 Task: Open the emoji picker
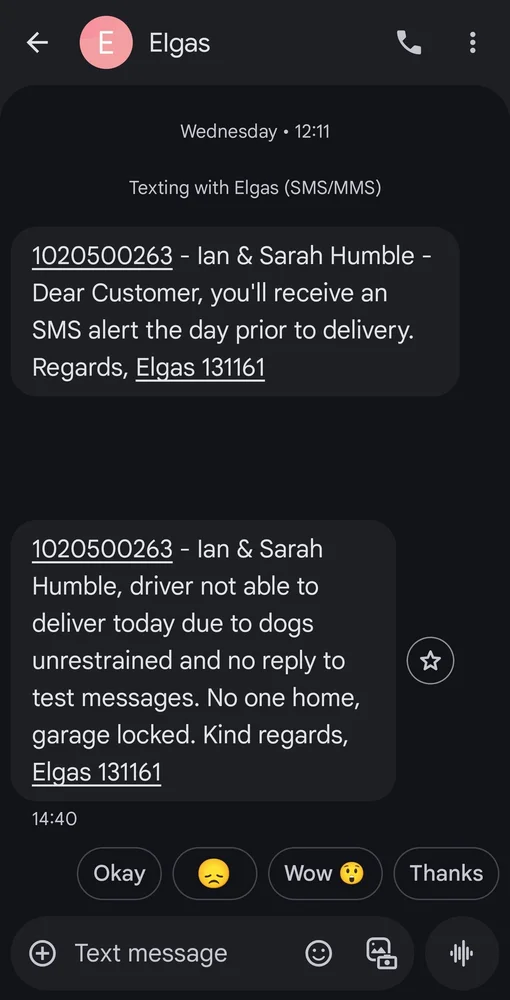click(x=319, y=953)
